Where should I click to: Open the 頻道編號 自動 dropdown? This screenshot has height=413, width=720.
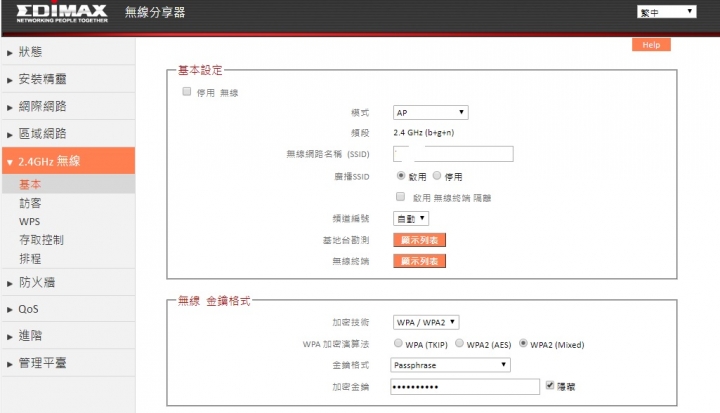[x=411, y=219]
